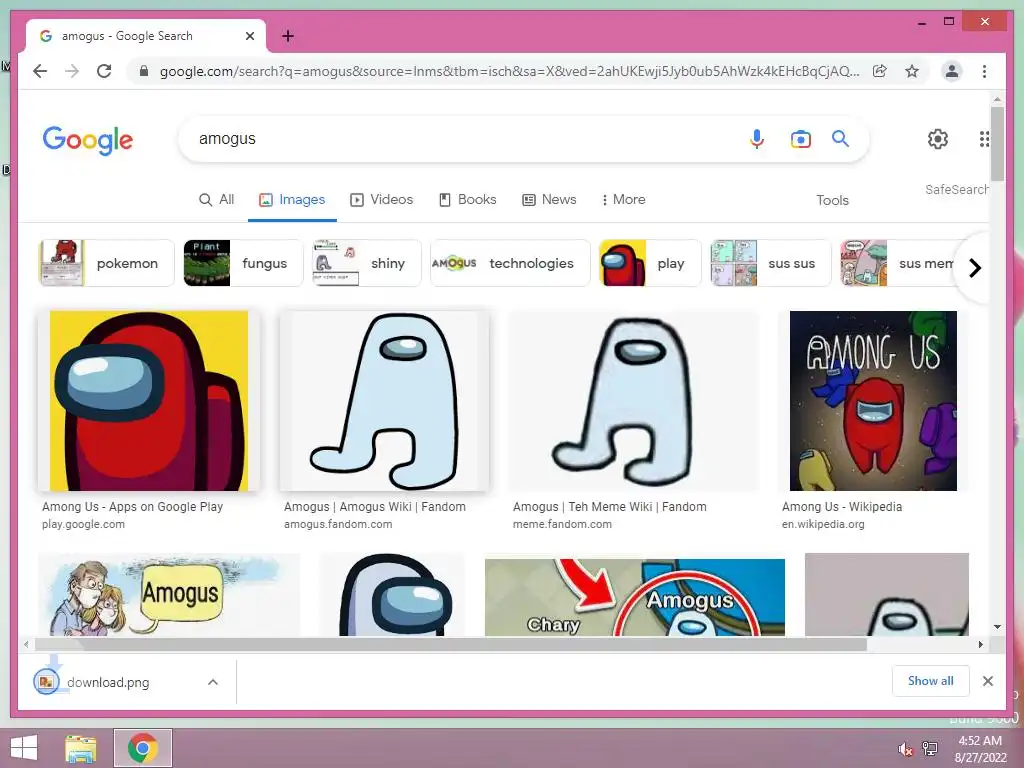The height and width of the screenshot is (768, 1024).
Task: Open Amogus | Teh Meme Wiki | Fandom link
Action: 609,507
